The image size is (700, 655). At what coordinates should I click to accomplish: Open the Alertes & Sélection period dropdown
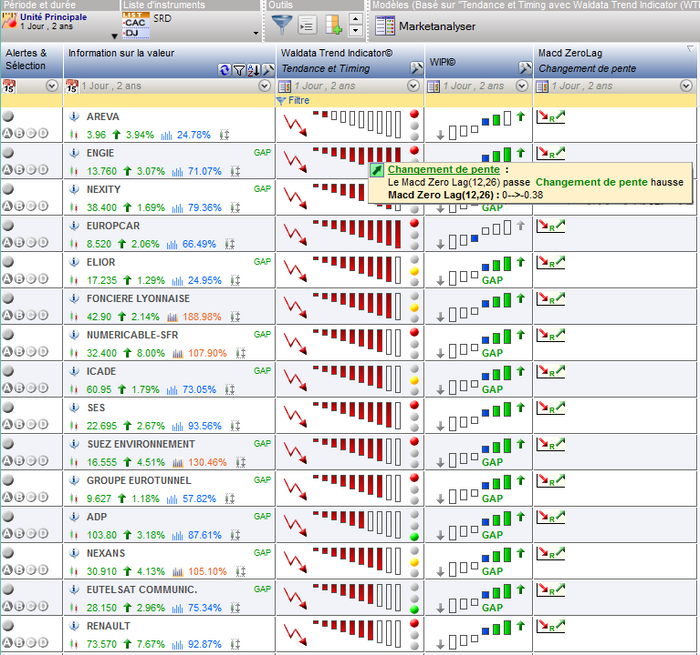[52, 86]
